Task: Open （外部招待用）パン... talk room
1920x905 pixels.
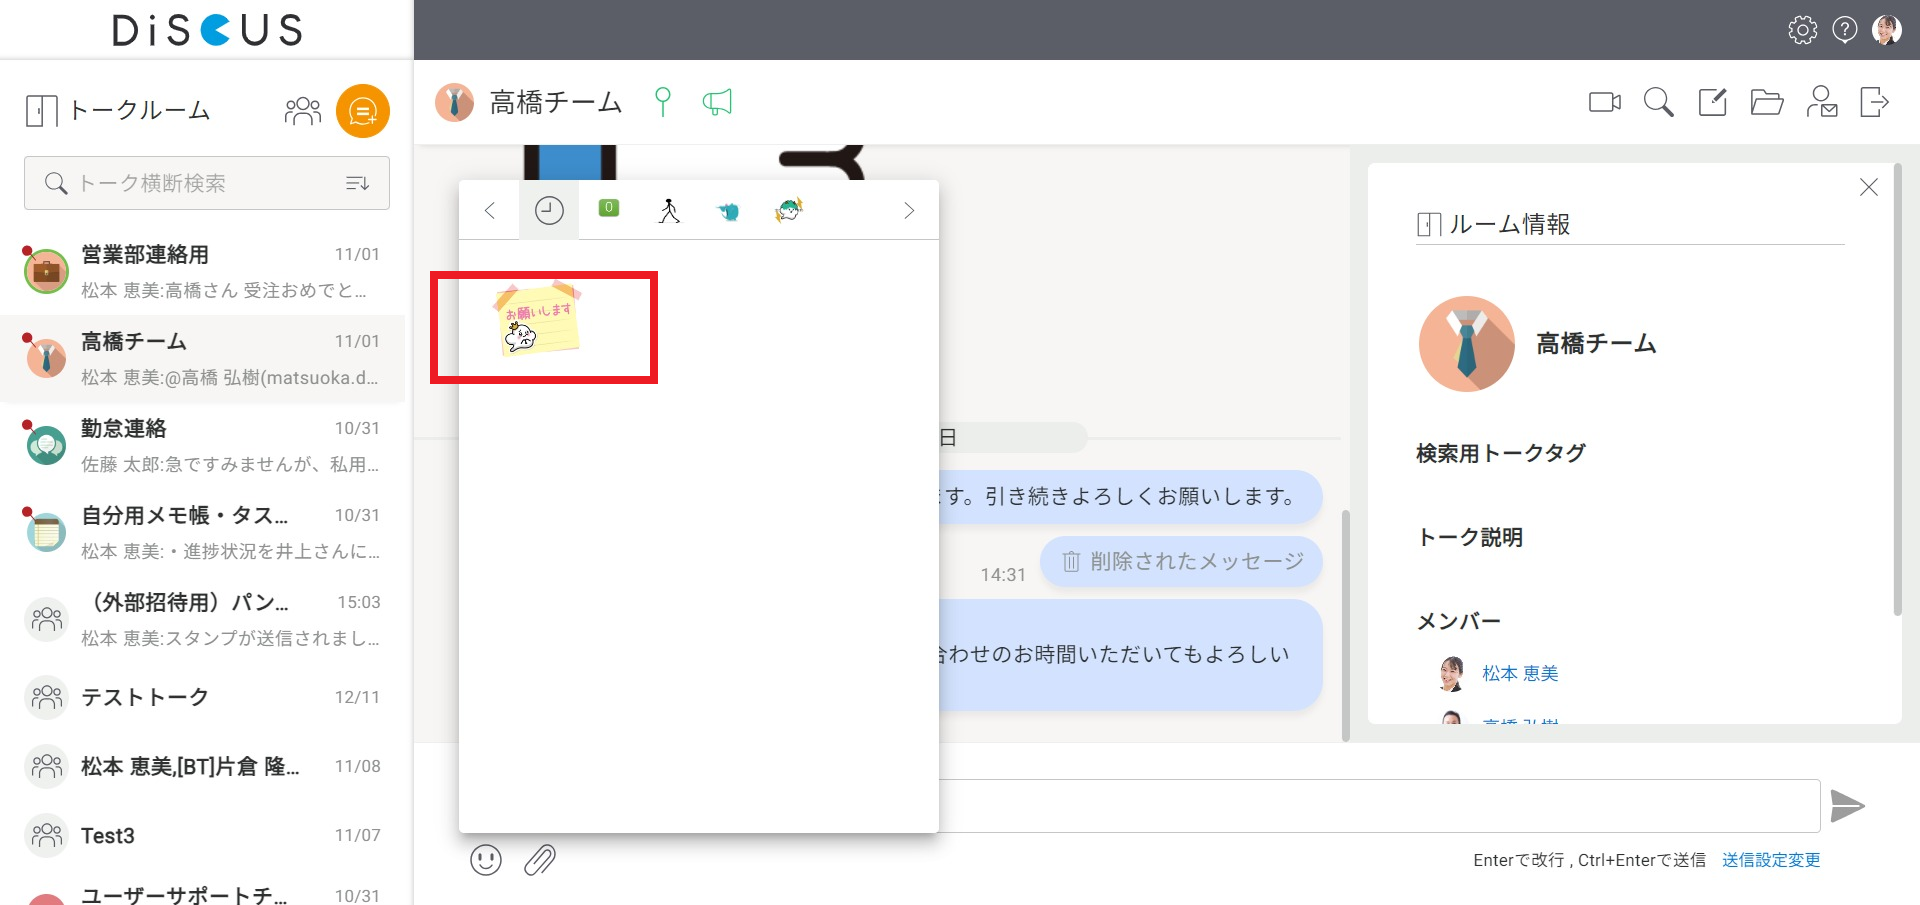Action: pos(203,620)
